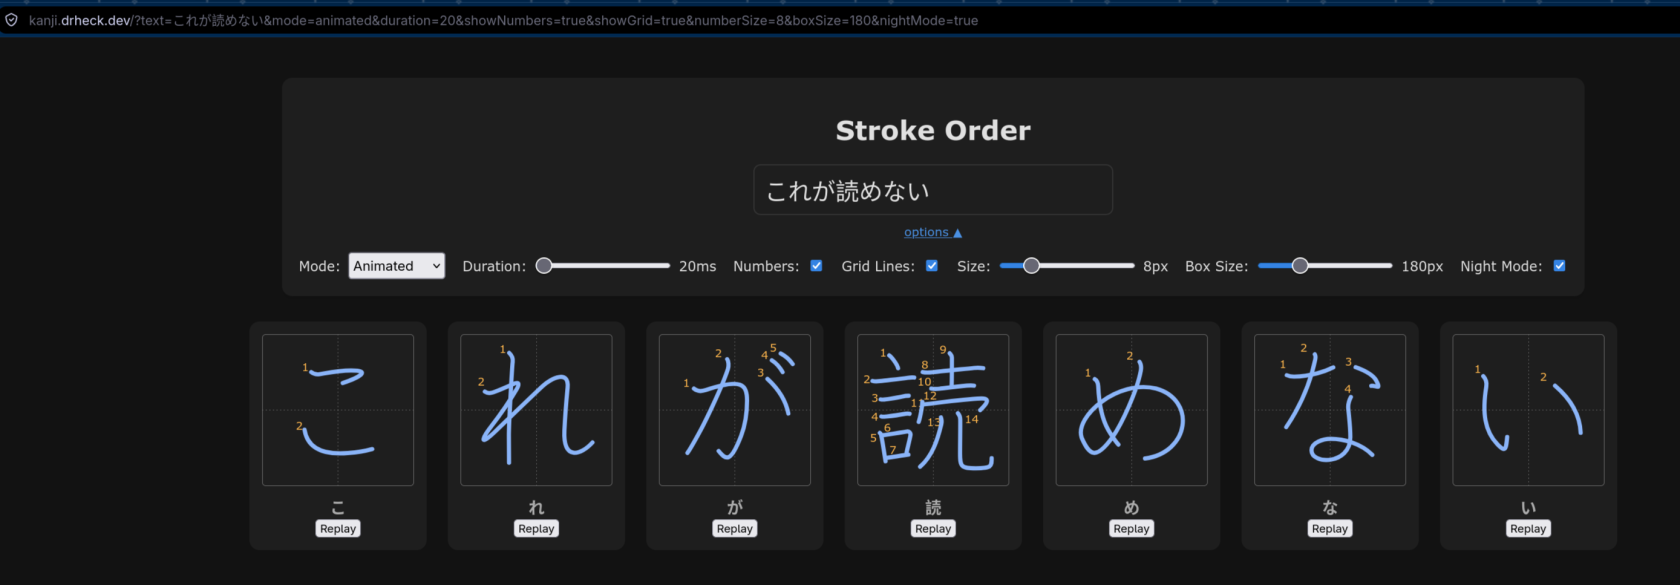Click the な stroke order drawing

pos(1330,410)
